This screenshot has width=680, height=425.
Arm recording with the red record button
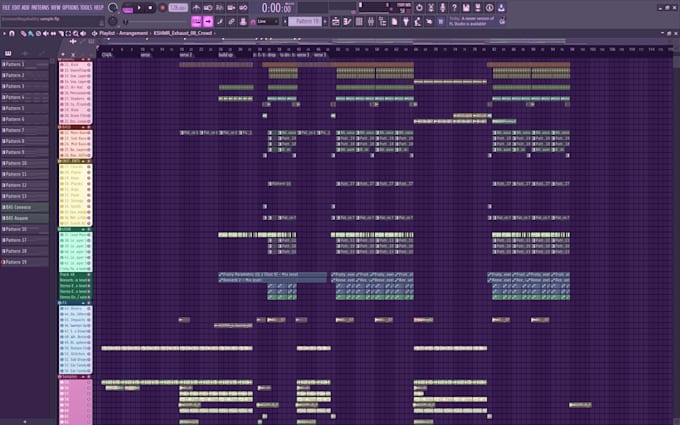tap(163, 8)
